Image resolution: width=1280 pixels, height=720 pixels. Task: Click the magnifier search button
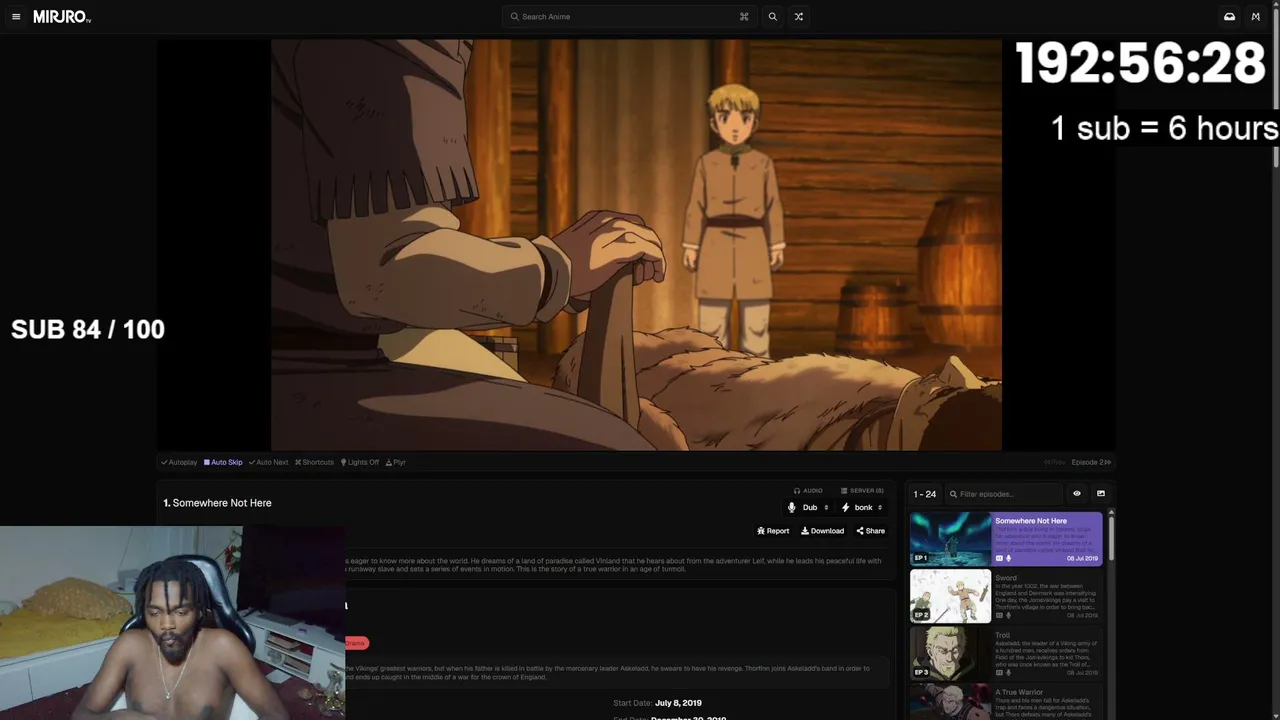[772, 17]
